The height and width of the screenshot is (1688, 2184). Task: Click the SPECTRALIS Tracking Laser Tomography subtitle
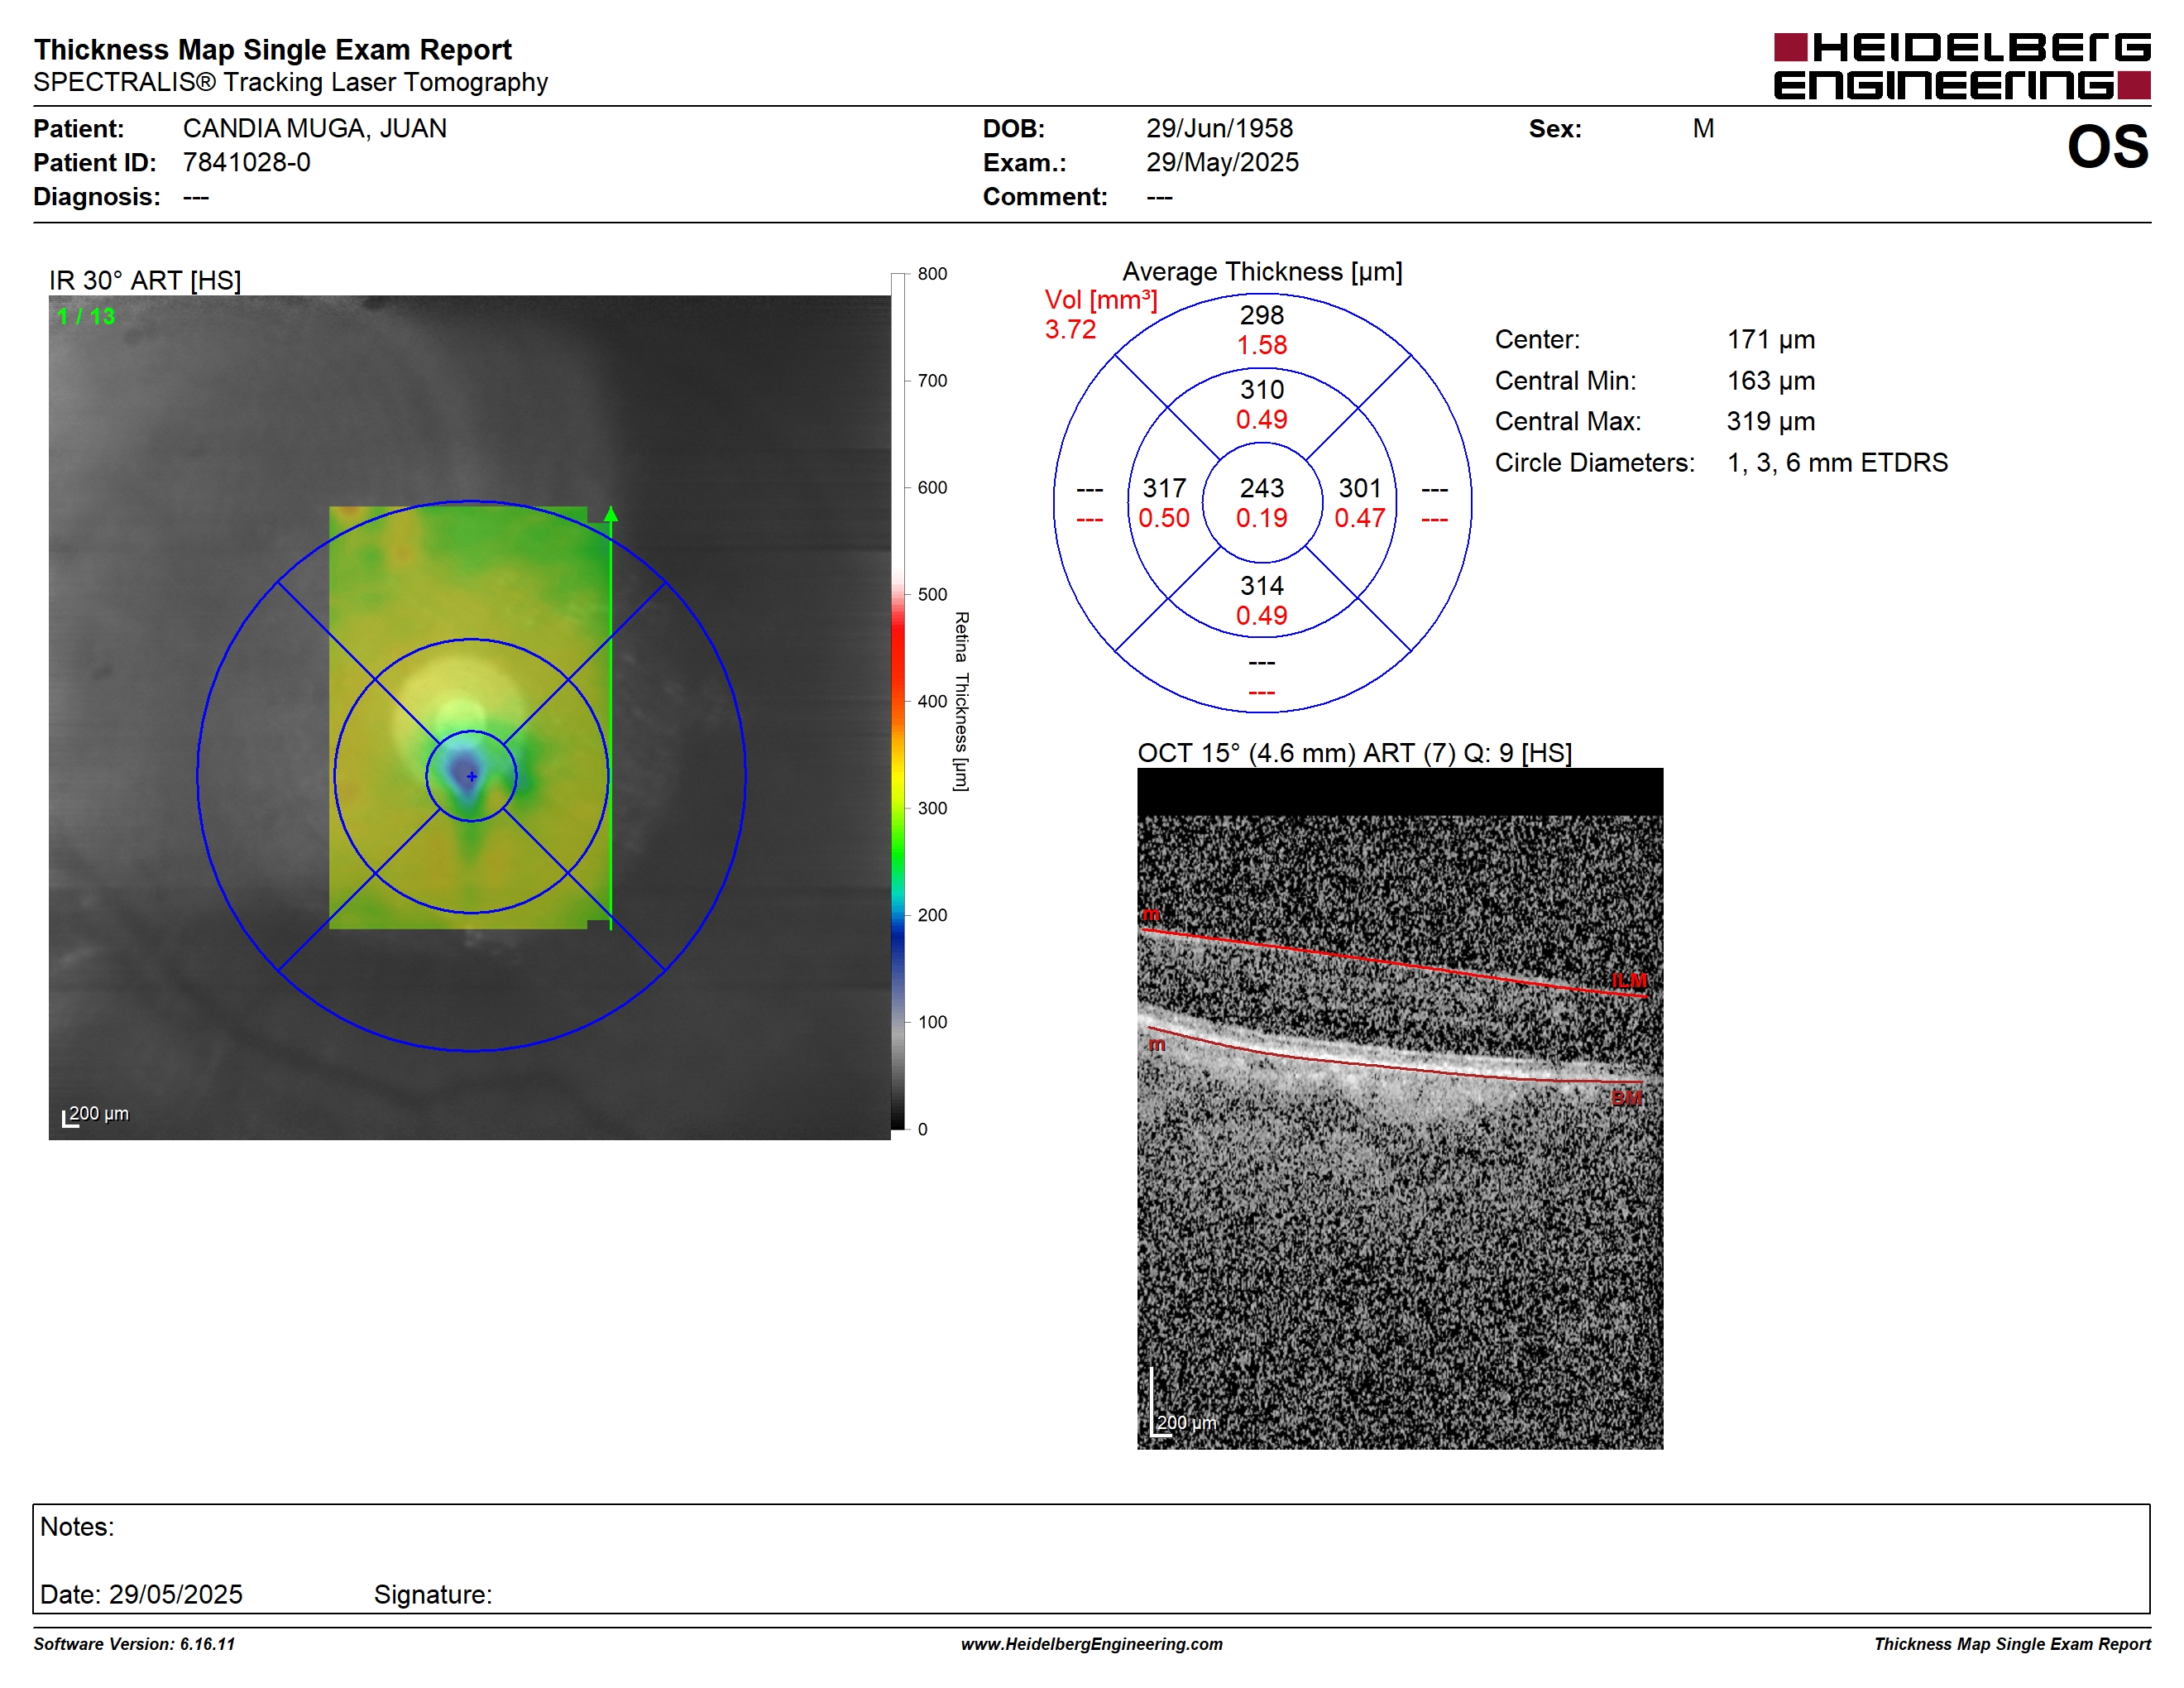click(290, 83)
